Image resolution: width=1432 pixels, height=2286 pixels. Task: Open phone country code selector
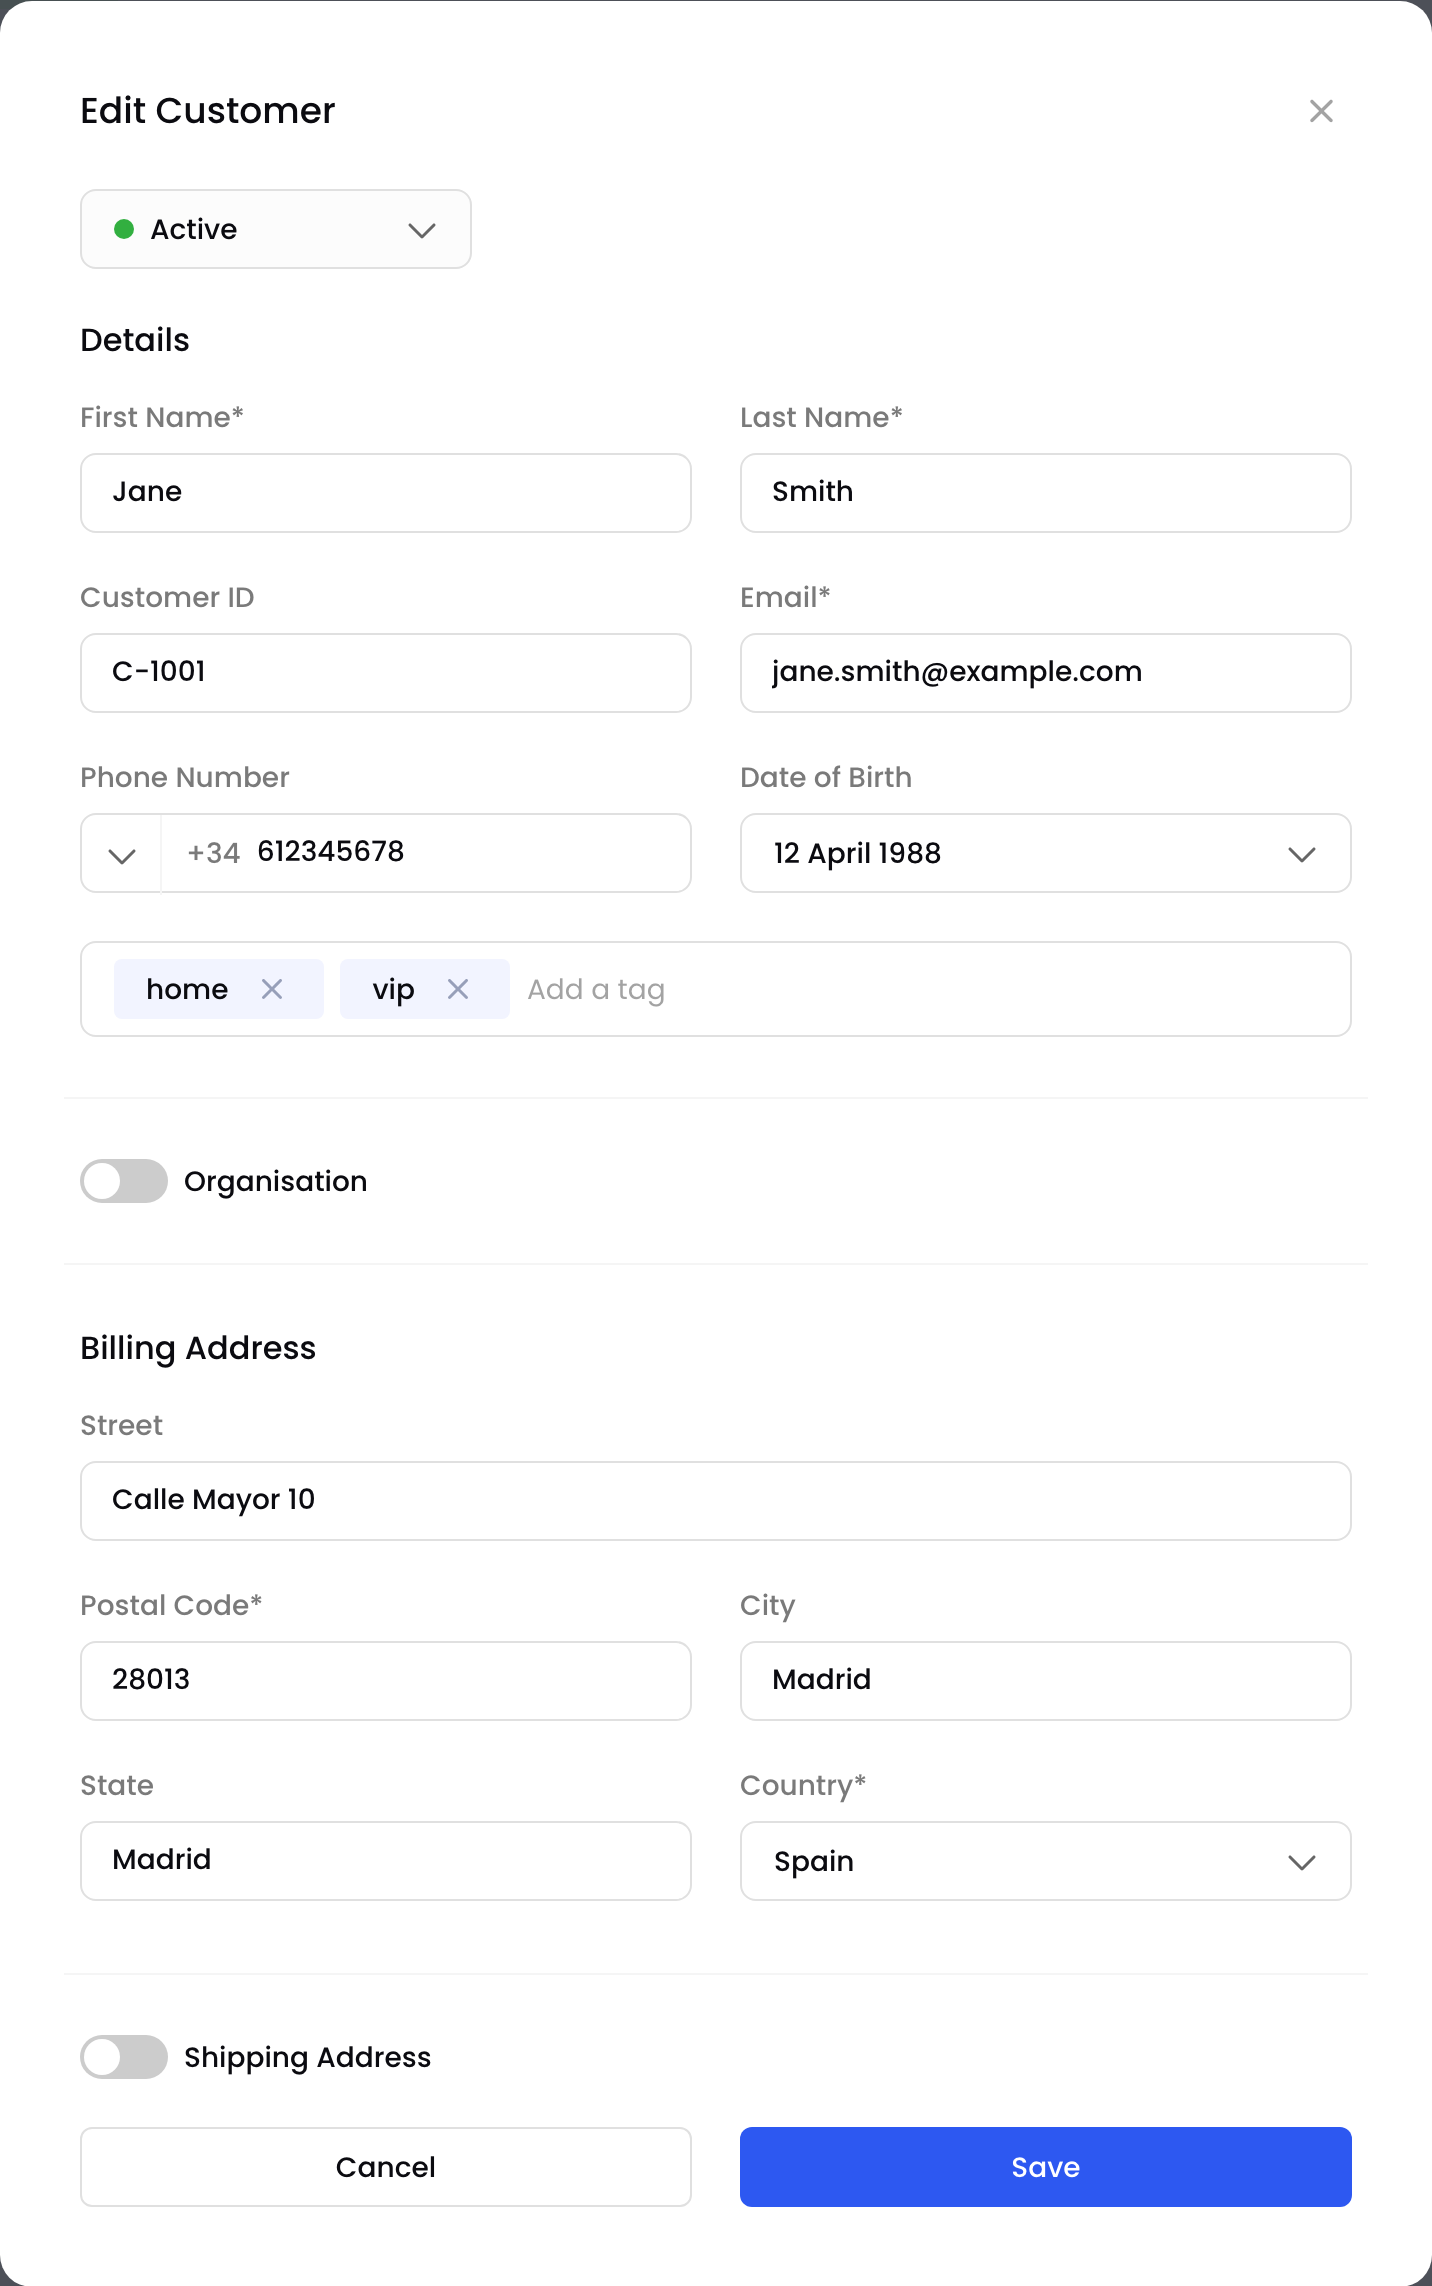point(121,853)
